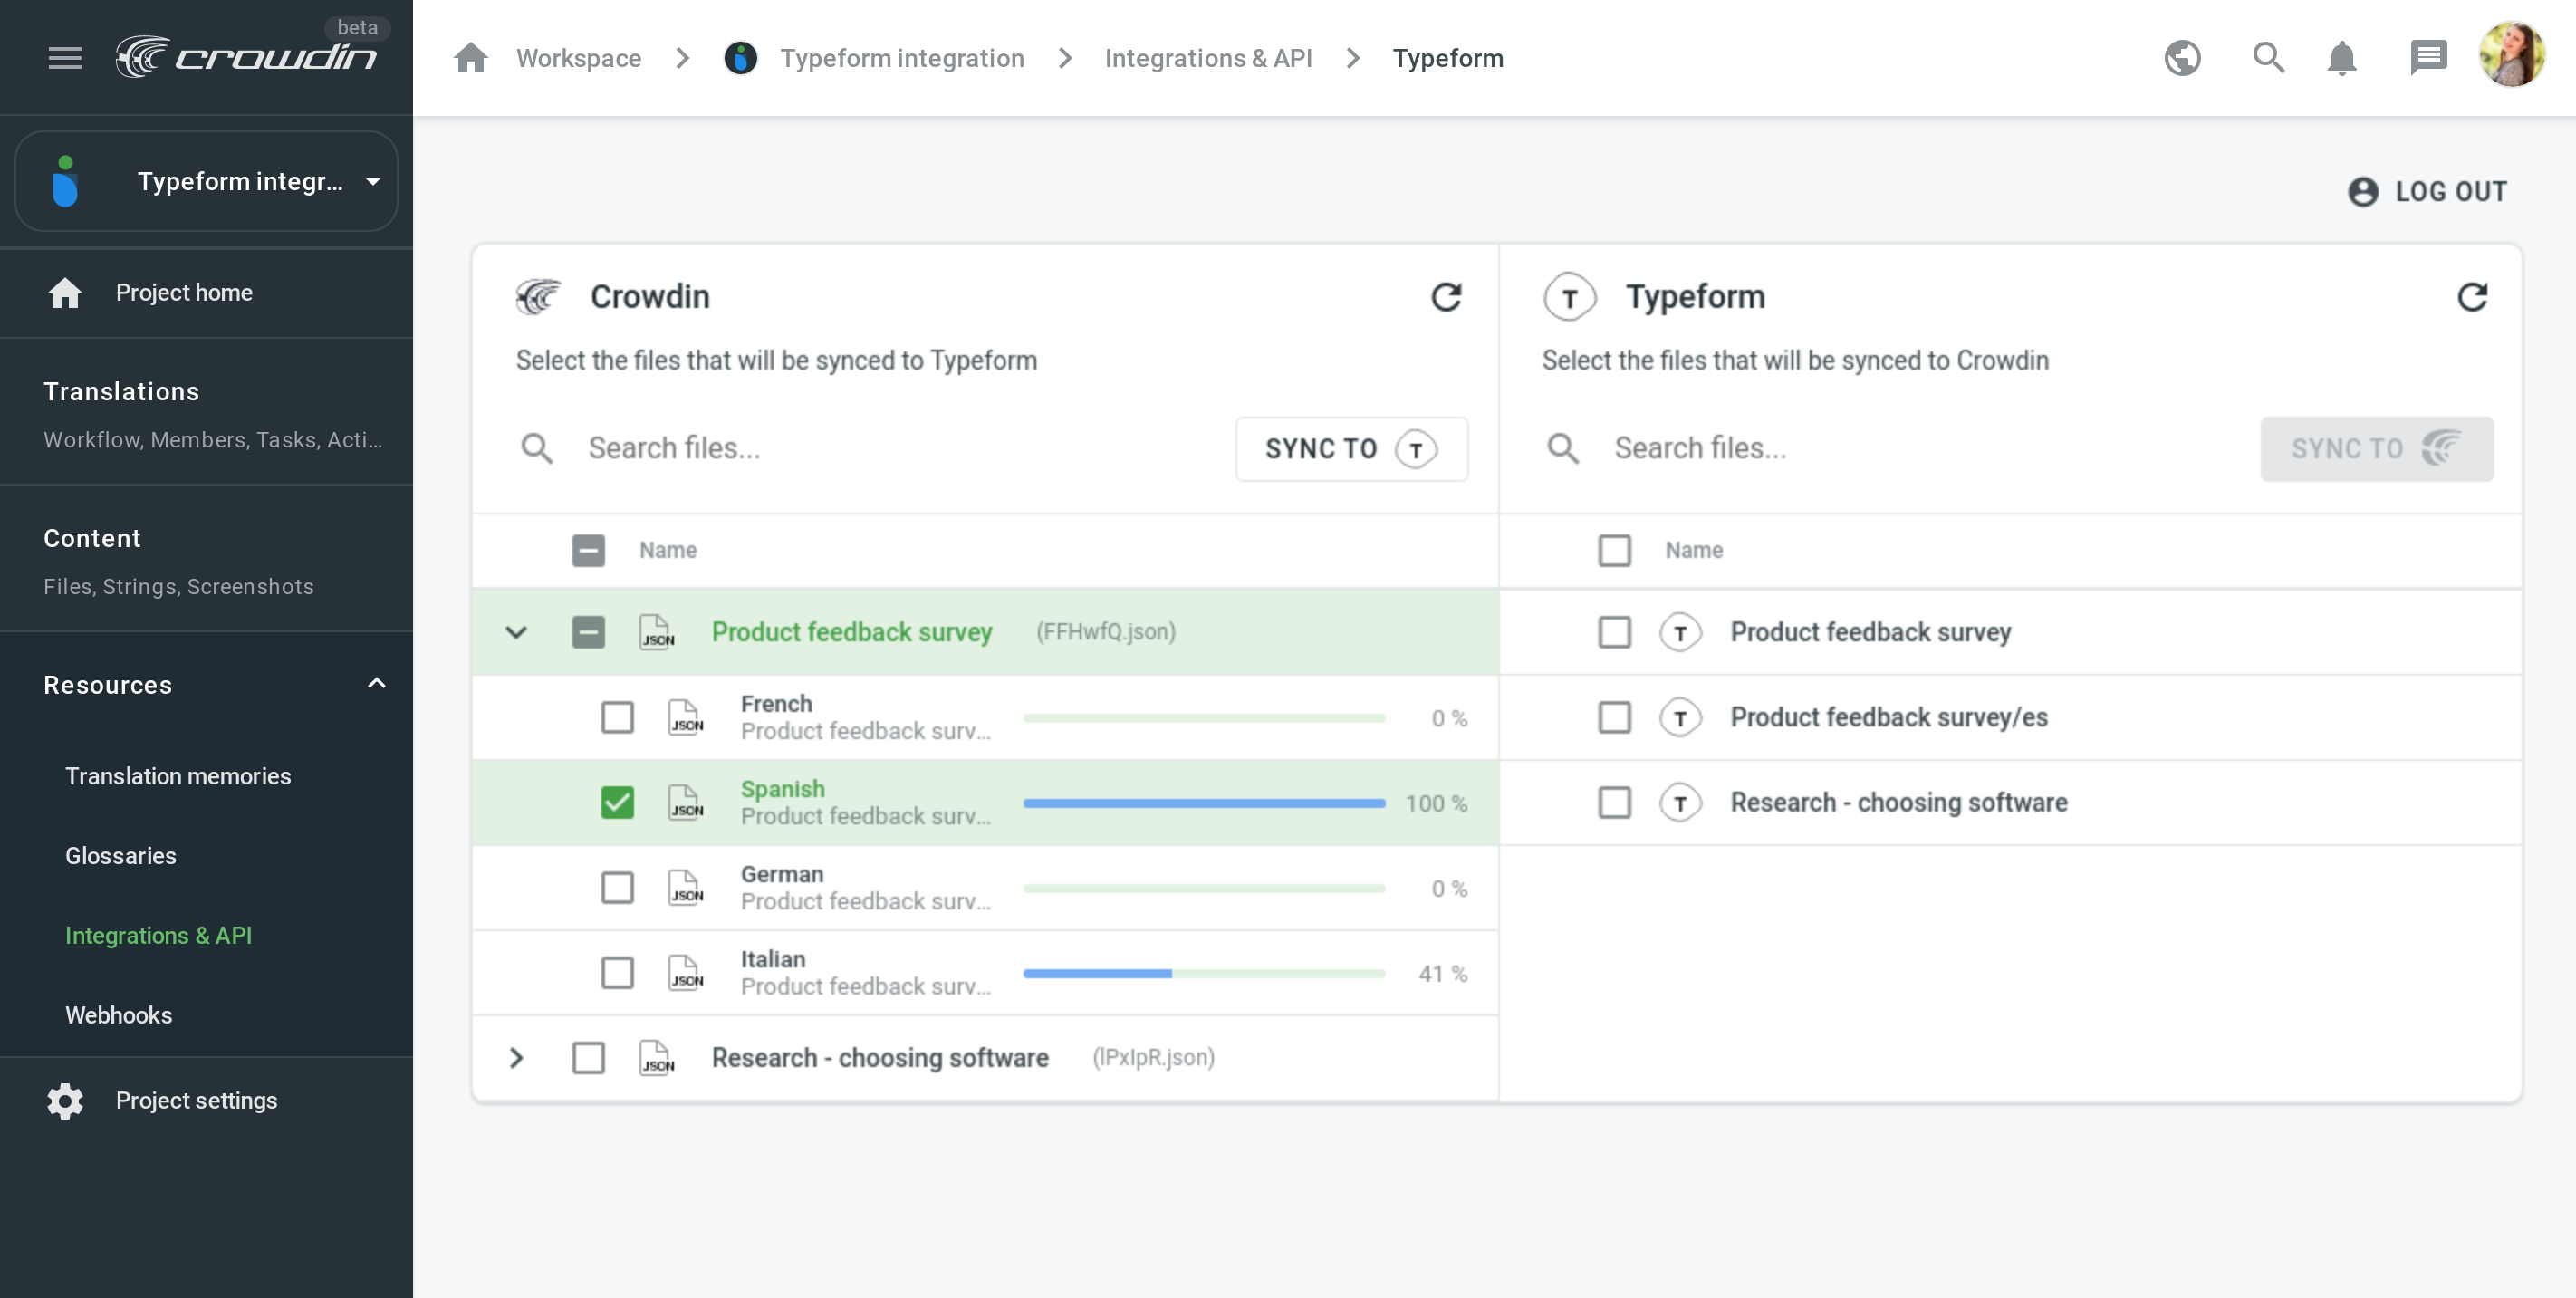
Task: Open Glossaries
Action: point(120,856)
